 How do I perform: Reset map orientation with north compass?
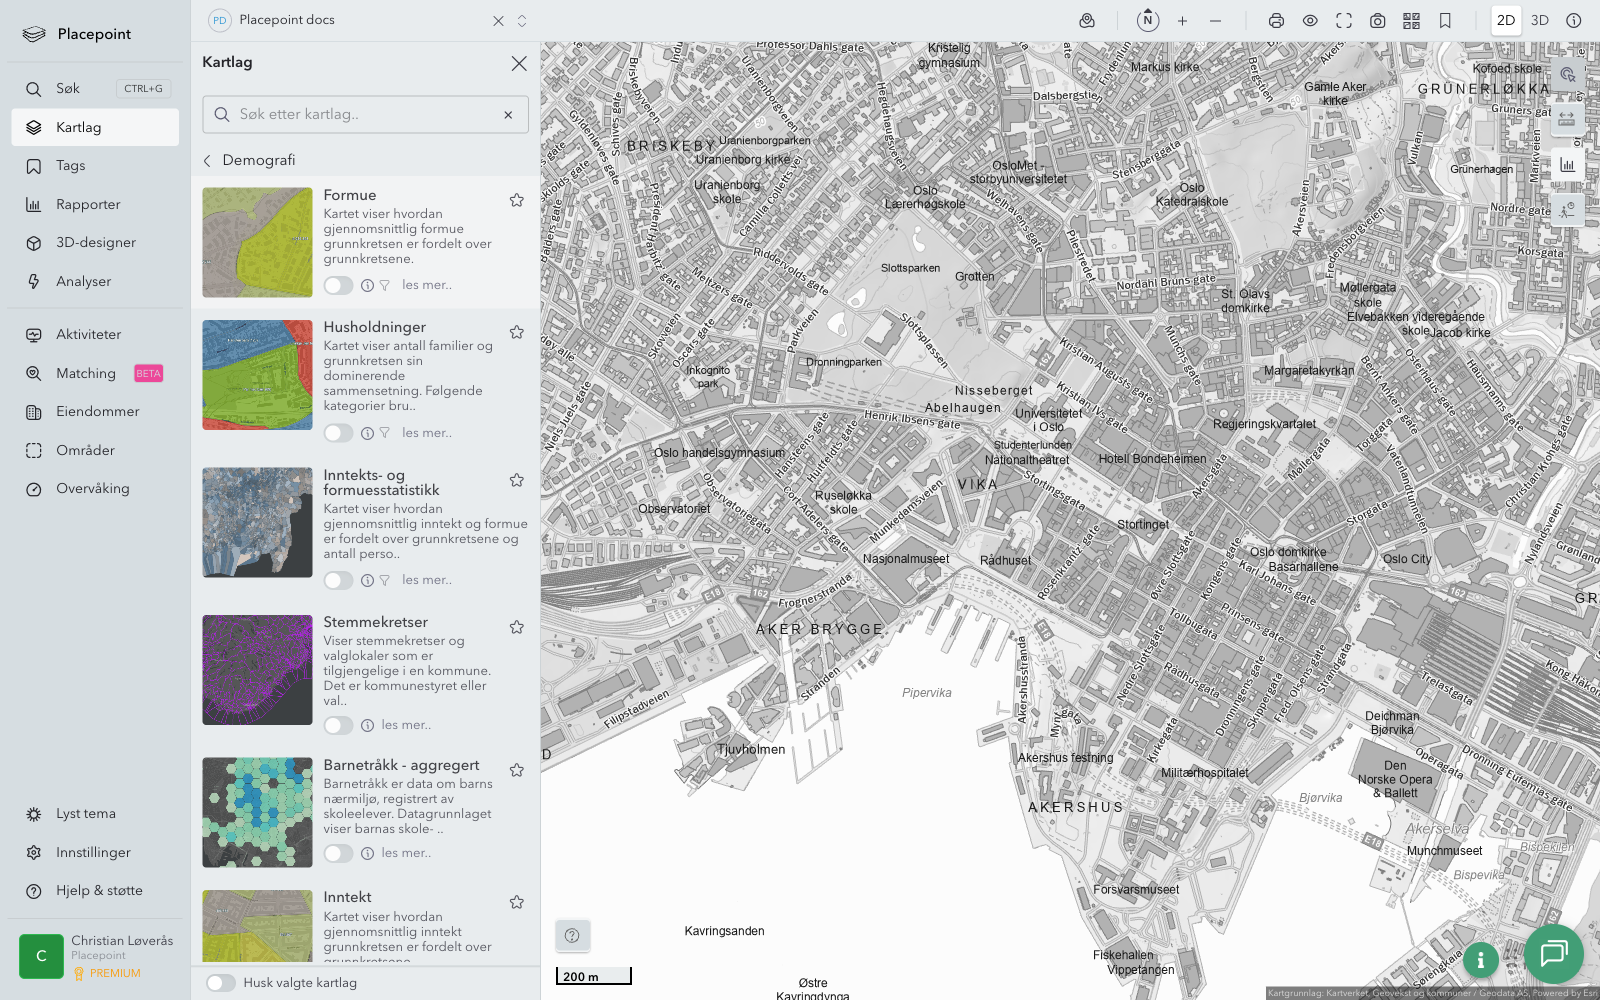click(1148, 20)
